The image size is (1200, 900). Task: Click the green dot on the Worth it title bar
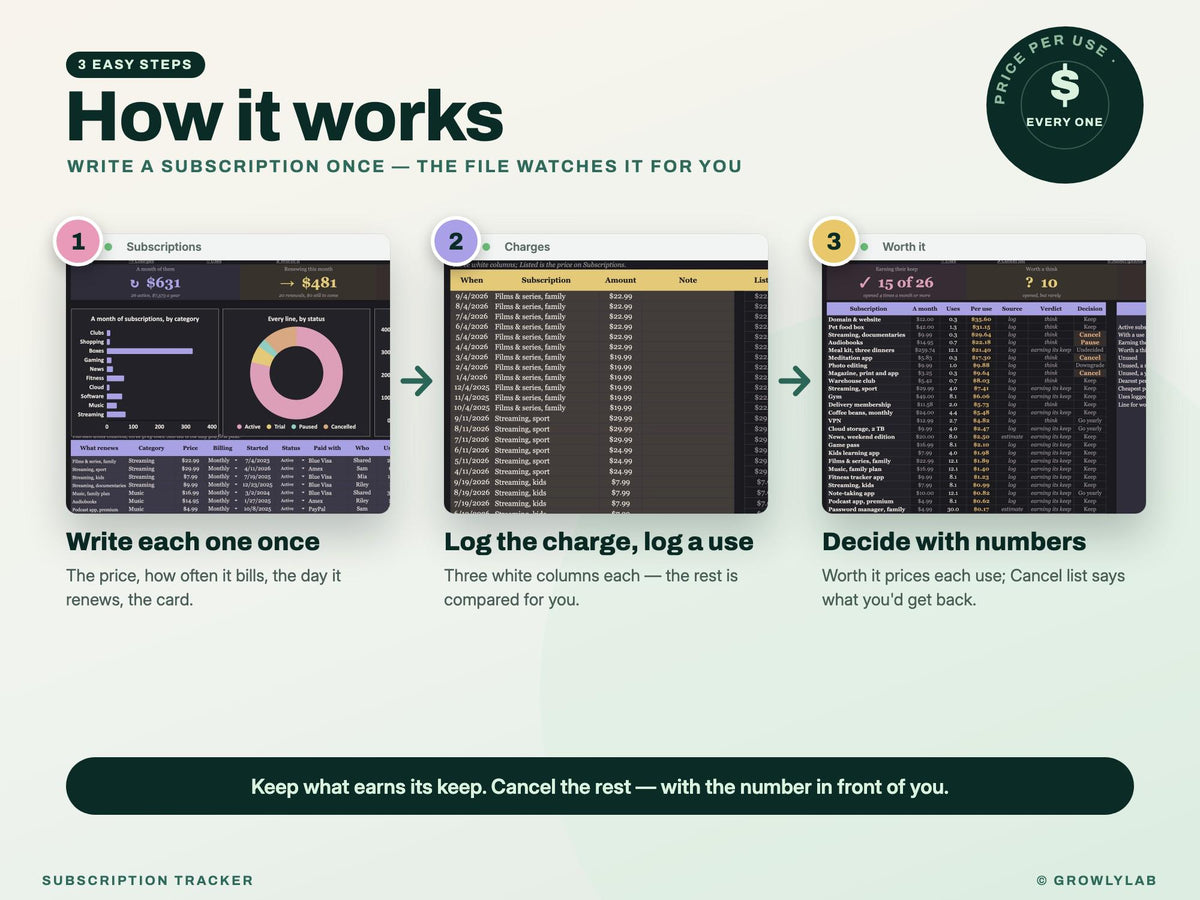tap(864, 247)
